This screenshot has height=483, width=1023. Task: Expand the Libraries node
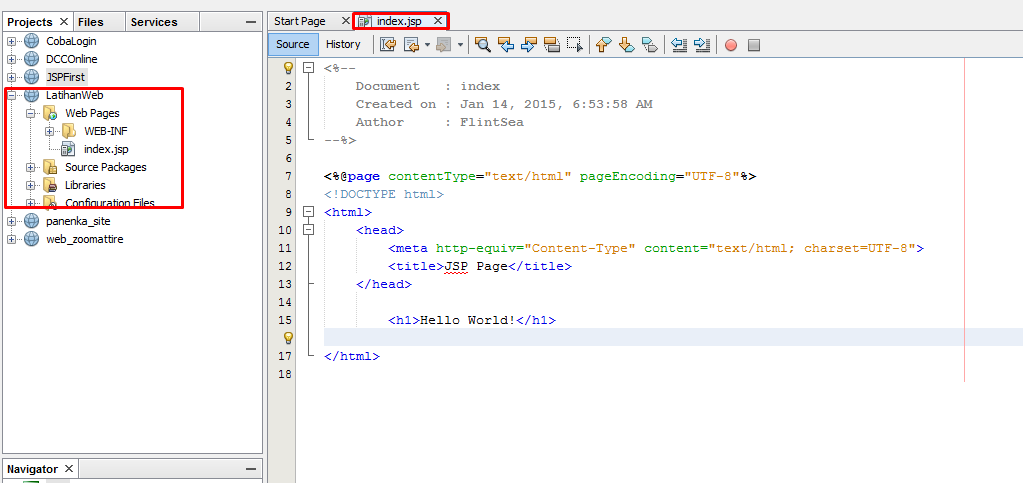(31, 185)
